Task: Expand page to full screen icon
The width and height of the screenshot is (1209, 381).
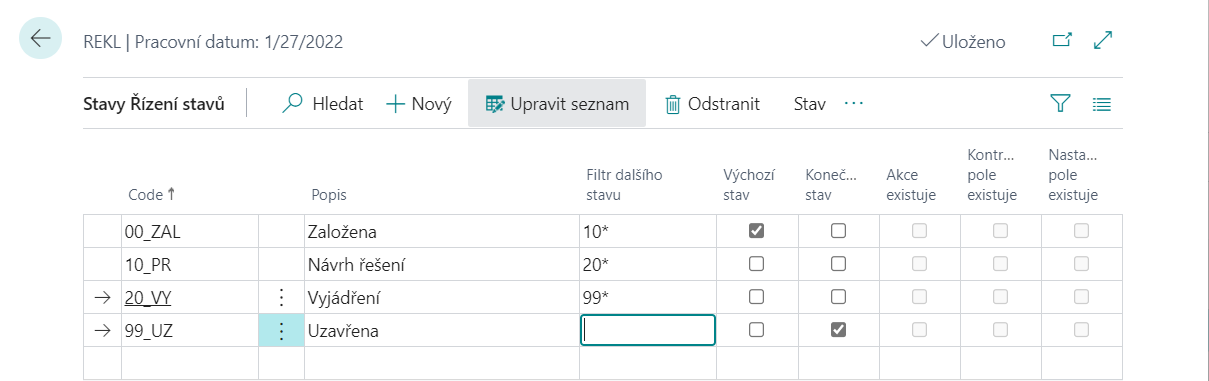Action: [x=1104, y=40]
